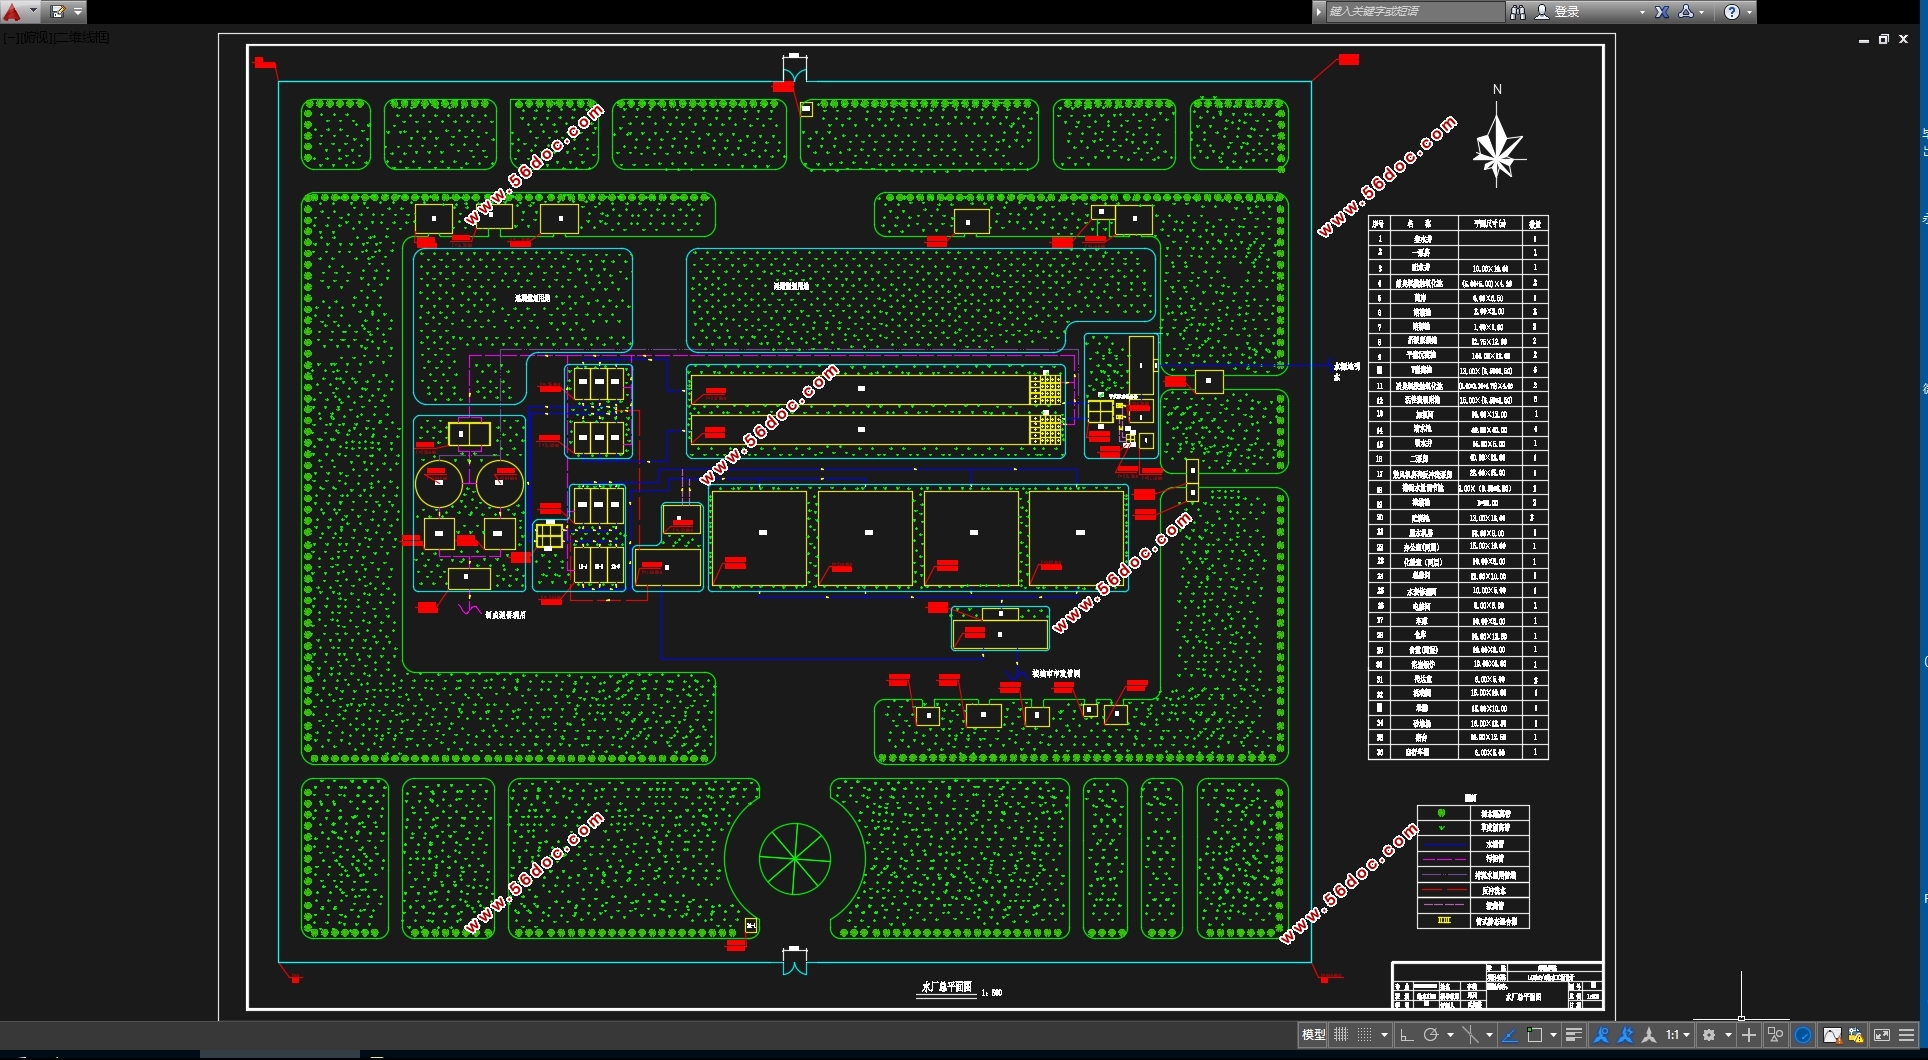Close the drawing window
The width and height of the screenshot is (1928, 1060).
coord(1904,40)
